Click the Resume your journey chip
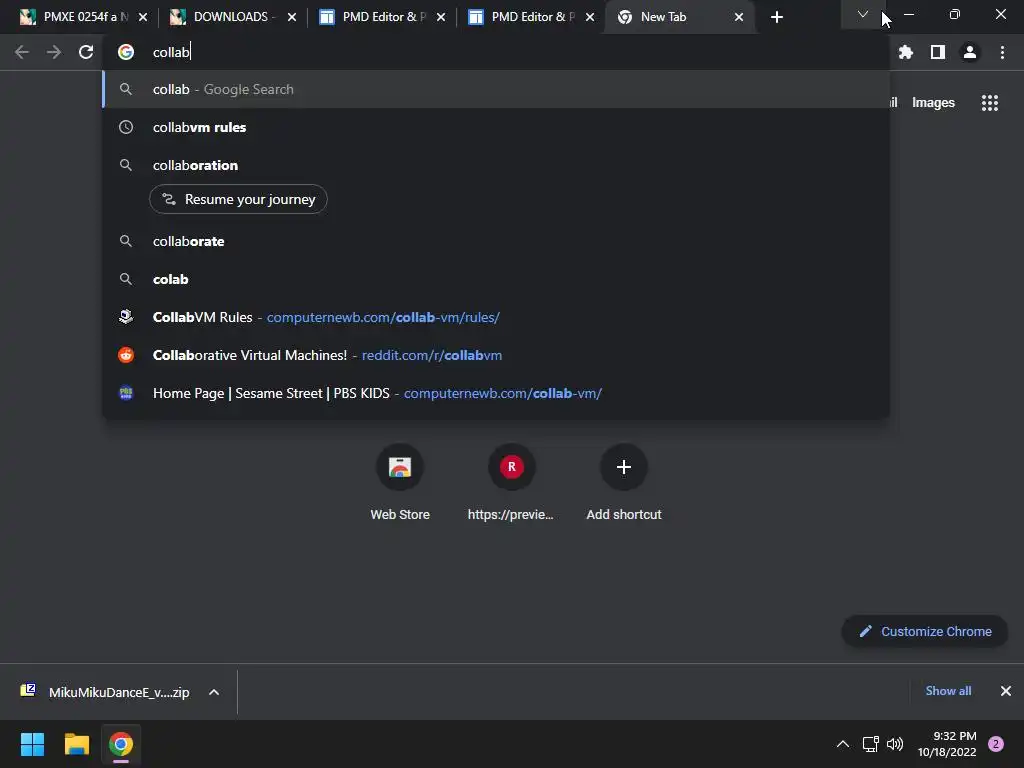Image resolution: width=1024 pixels, height=768 pixels. click(x=238, y=199)
